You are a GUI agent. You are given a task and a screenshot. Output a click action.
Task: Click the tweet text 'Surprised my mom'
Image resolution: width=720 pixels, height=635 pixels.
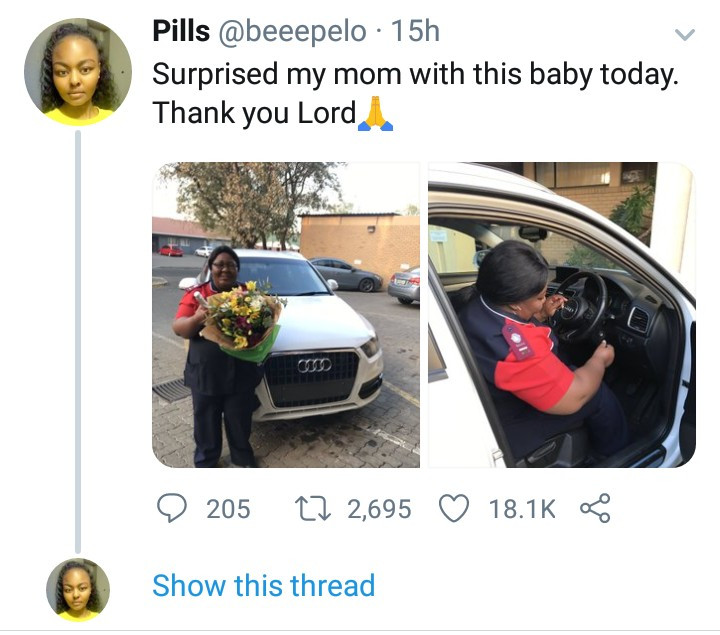(276, 74)
